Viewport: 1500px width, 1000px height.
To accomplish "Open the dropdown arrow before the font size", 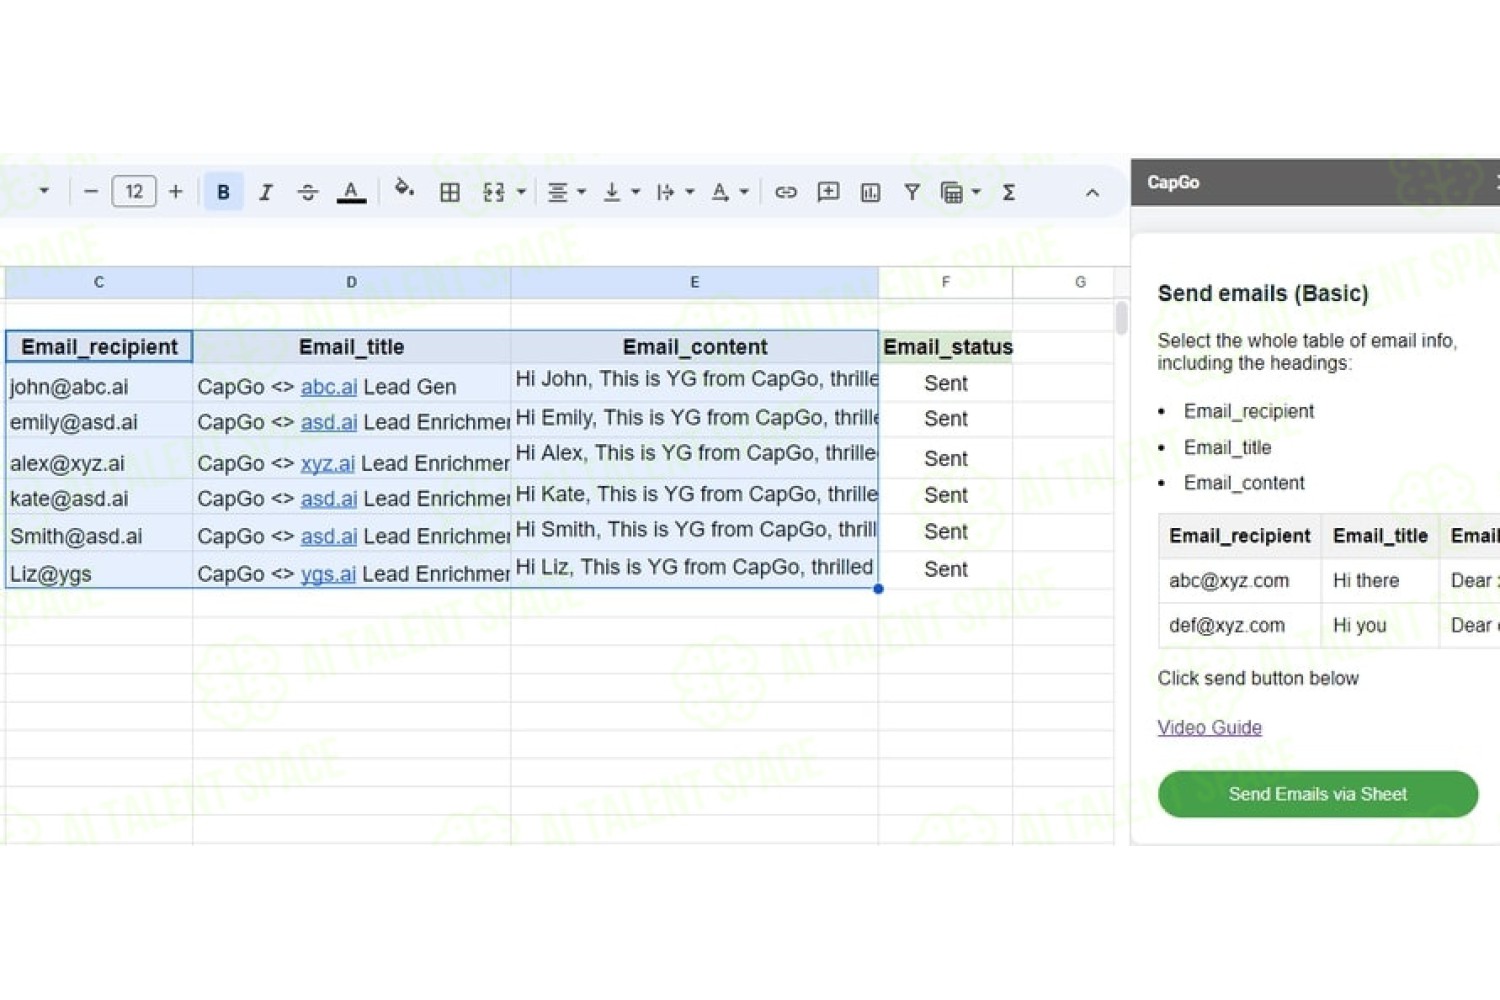I will pos(43,190).
